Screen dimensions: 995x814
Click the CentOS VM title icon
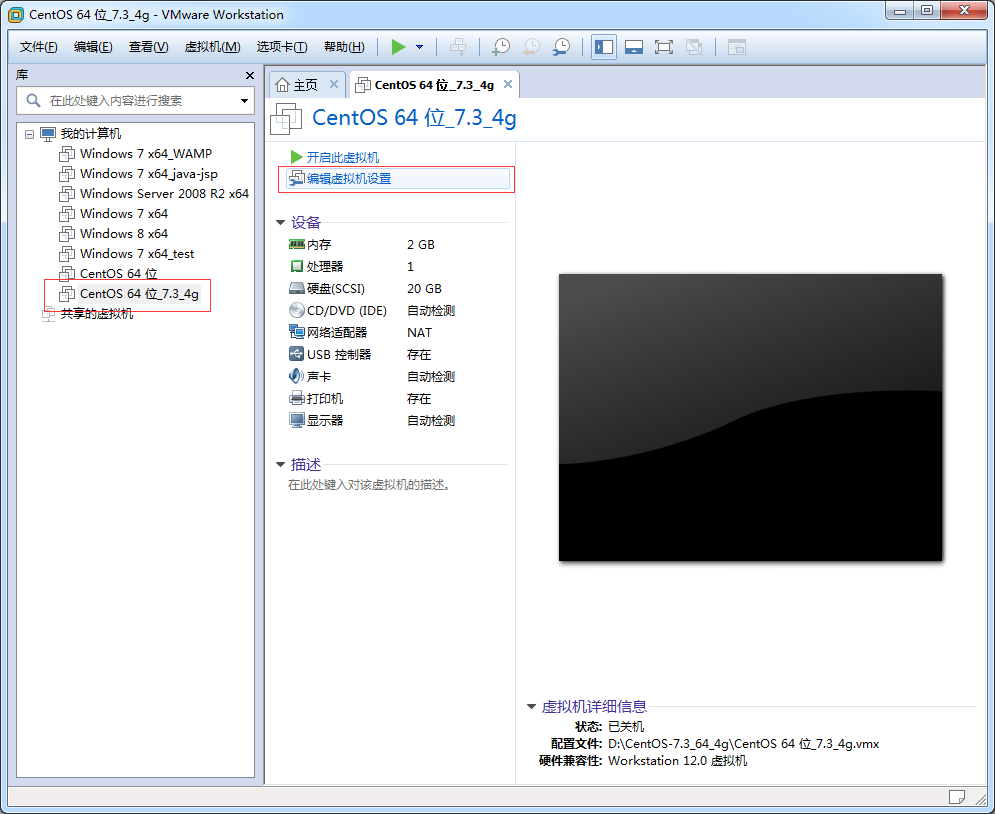[x=286, y=118]
